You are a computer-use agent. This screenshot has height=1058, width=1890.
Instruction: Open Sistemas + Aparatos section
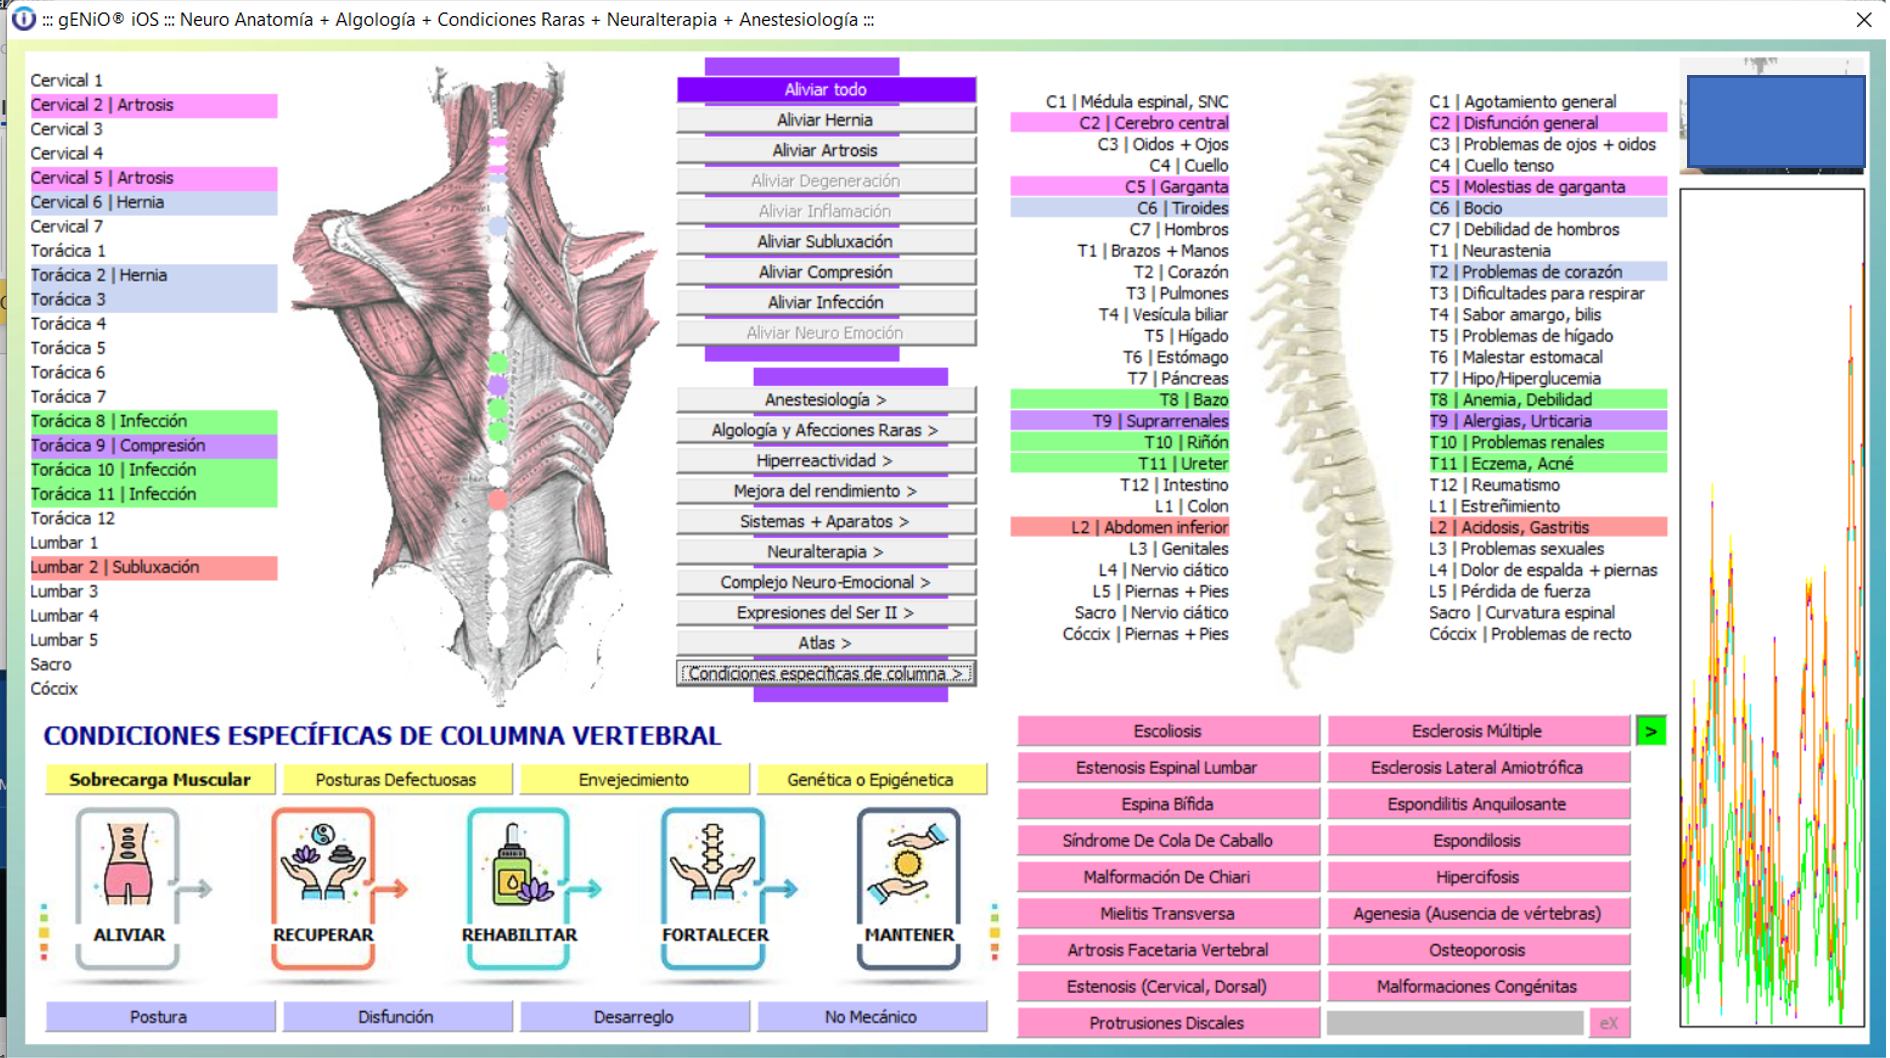point(826,522)
